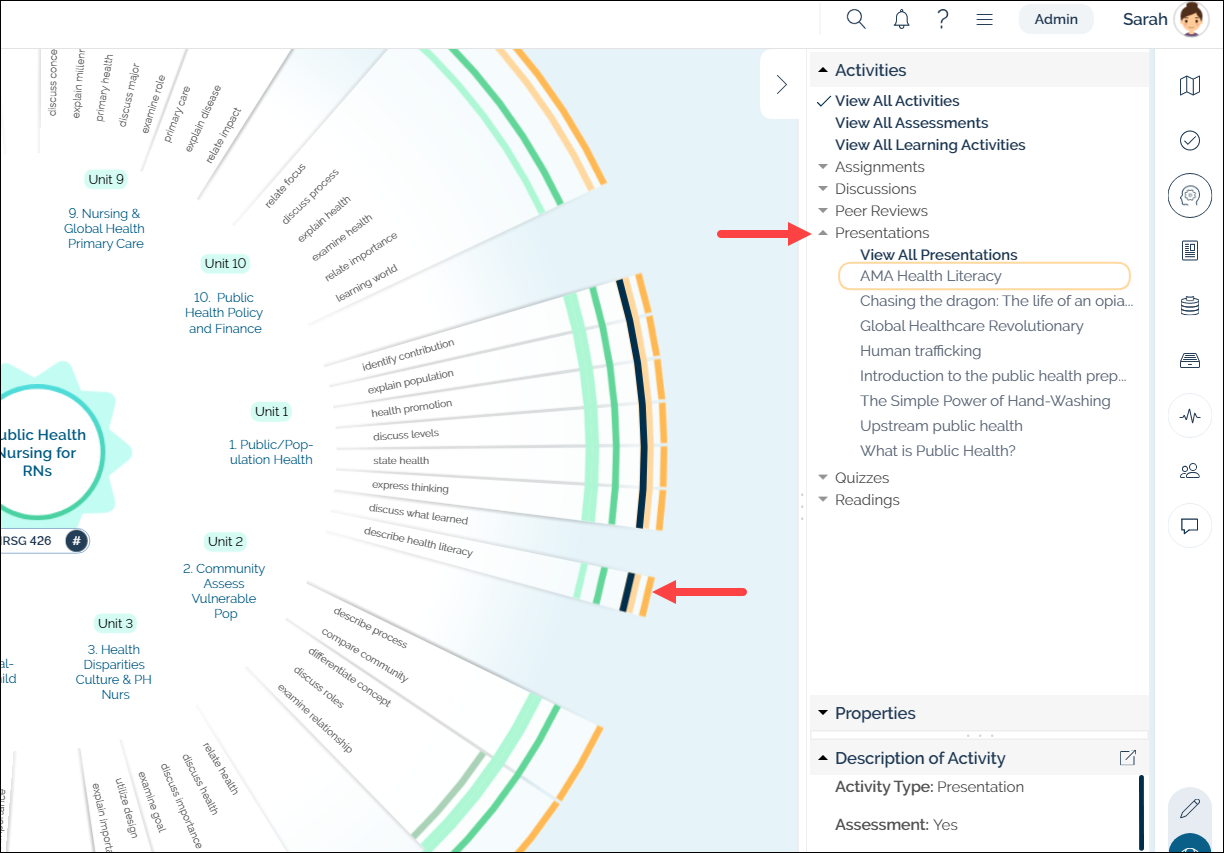The width and height of the screenshot is (1224, 853).
Task: Collapse the Properties section
Action: pos(823,713)
